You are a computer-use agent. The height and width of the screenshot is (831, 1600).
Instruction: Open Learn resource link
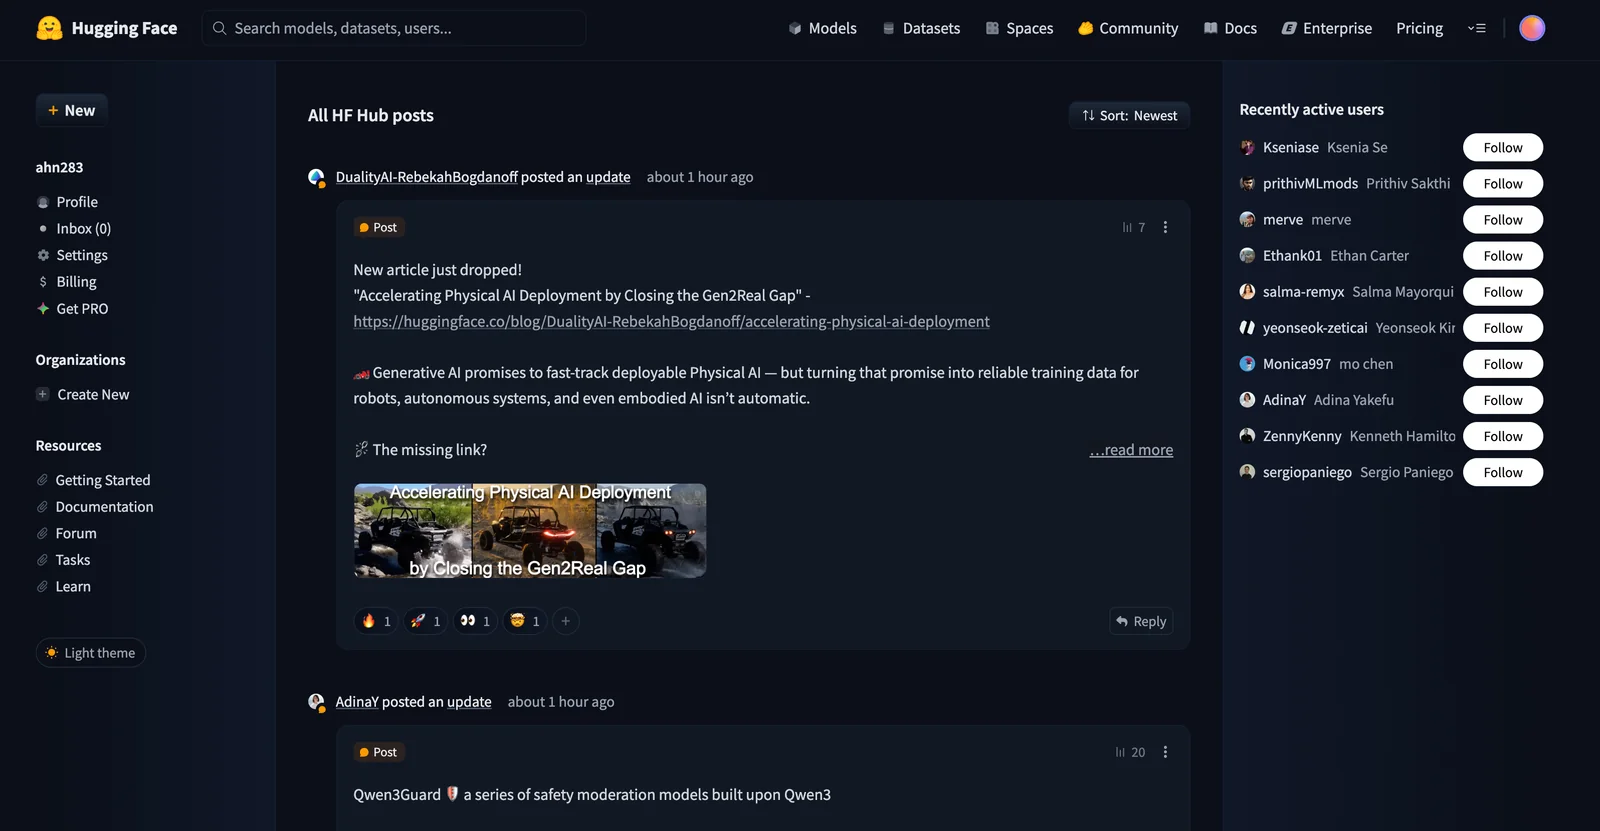coord(63,587)
